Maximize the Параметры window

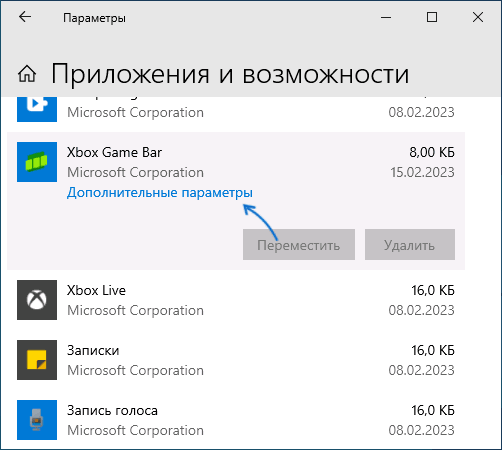432,17
